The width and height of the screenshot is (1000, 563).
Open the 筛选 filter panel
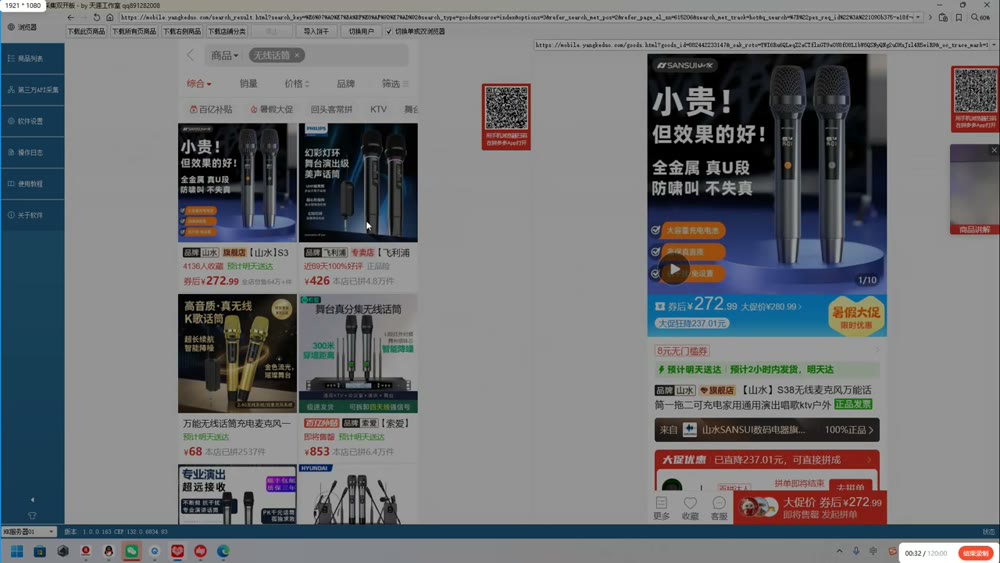[395, 84]
